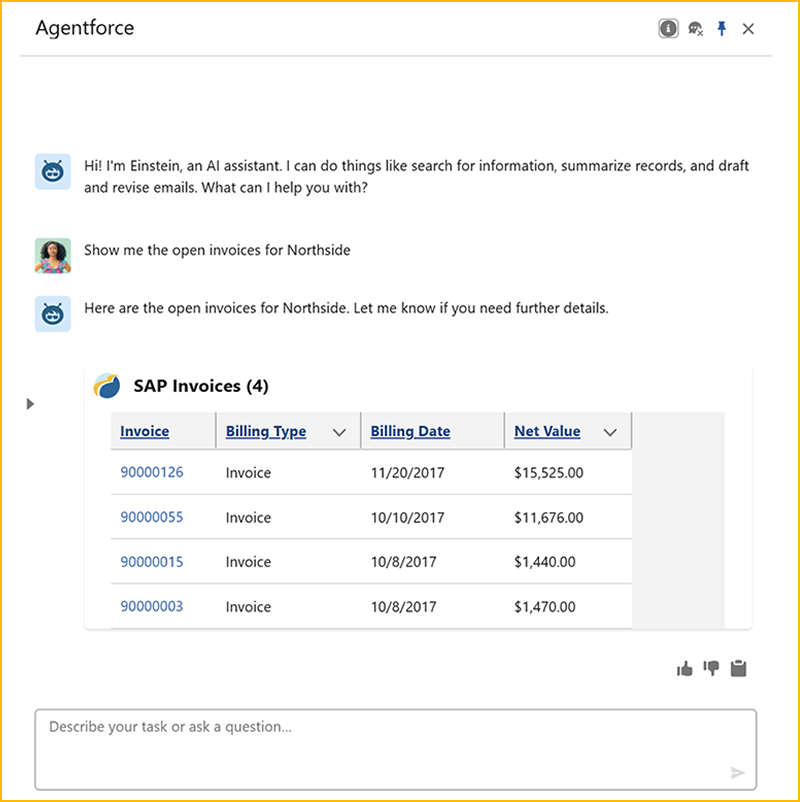800x802 pixels.
Task: Give a thumbs up to the response
Action: tap(685, 669)
